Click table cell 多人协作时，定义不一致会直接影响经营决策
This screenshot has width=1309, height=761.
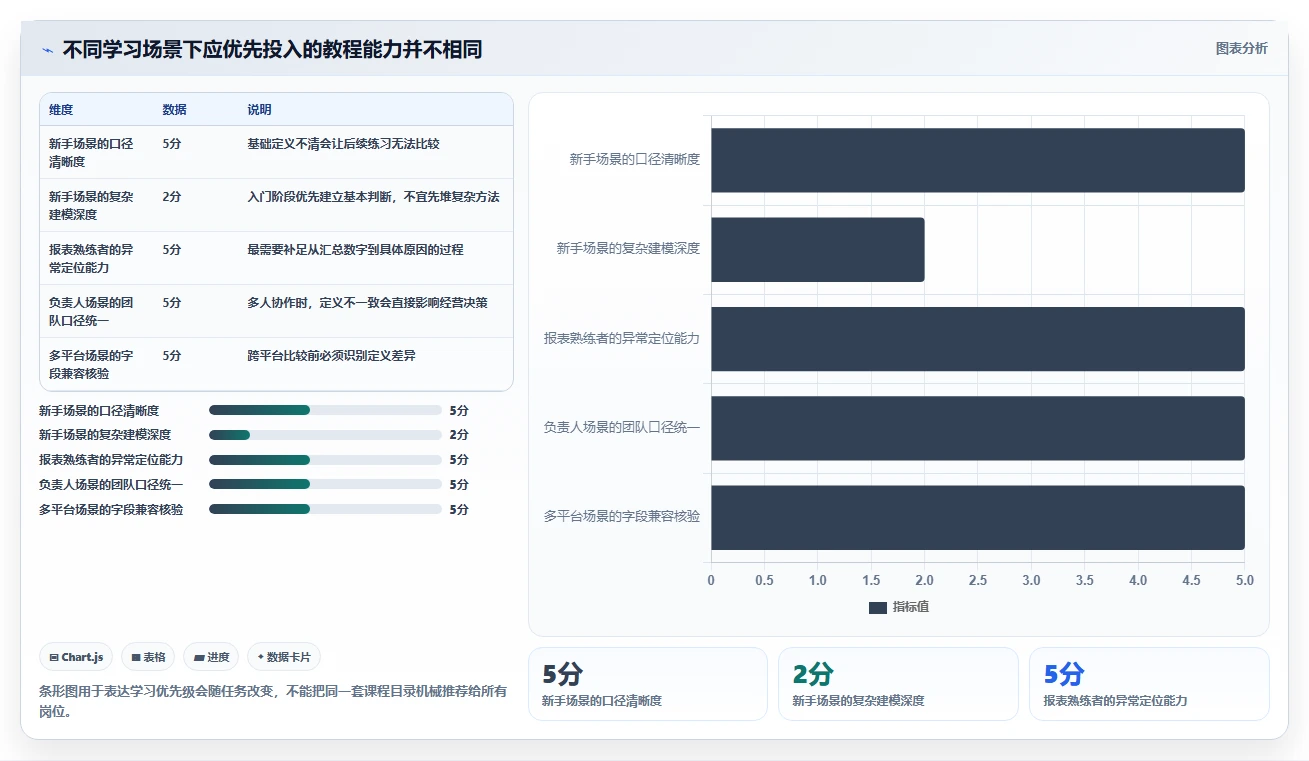(x=367, y=303)
